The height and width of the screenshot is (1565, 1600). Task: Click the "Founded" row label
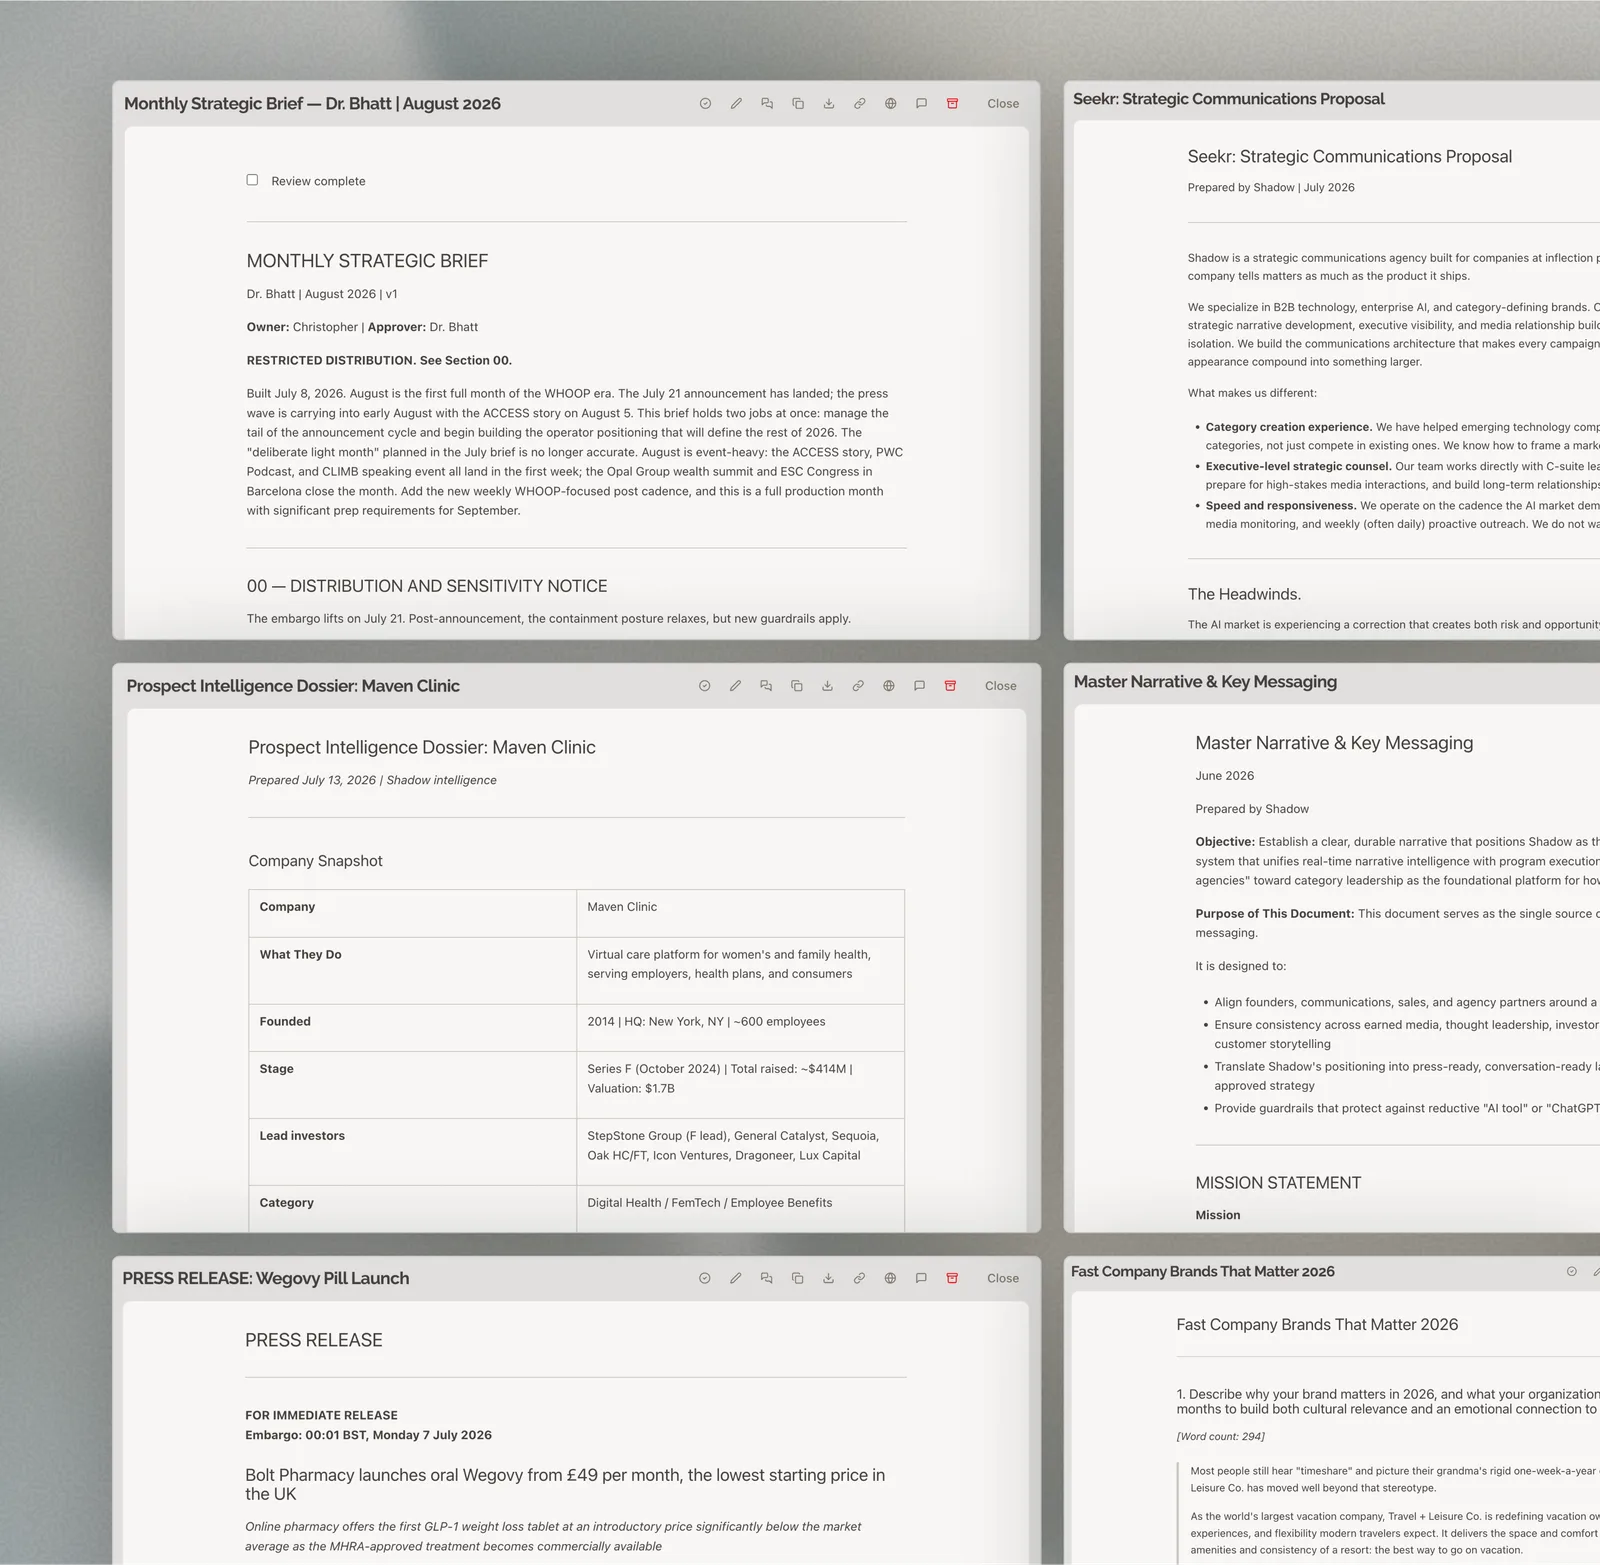pyautogui.click(x=285, y=1021)
